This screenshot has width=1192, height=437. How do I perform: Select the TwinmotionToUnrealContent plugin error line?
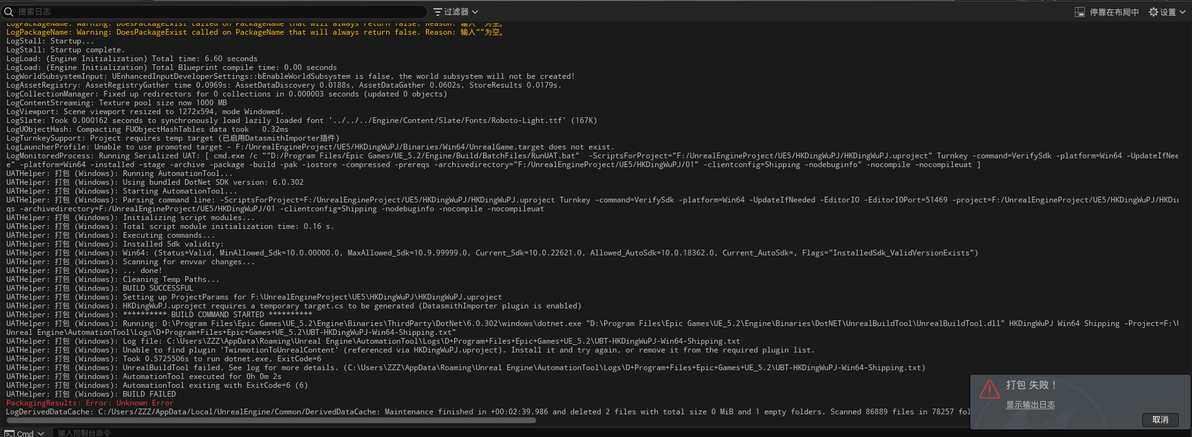pos(400,350)
